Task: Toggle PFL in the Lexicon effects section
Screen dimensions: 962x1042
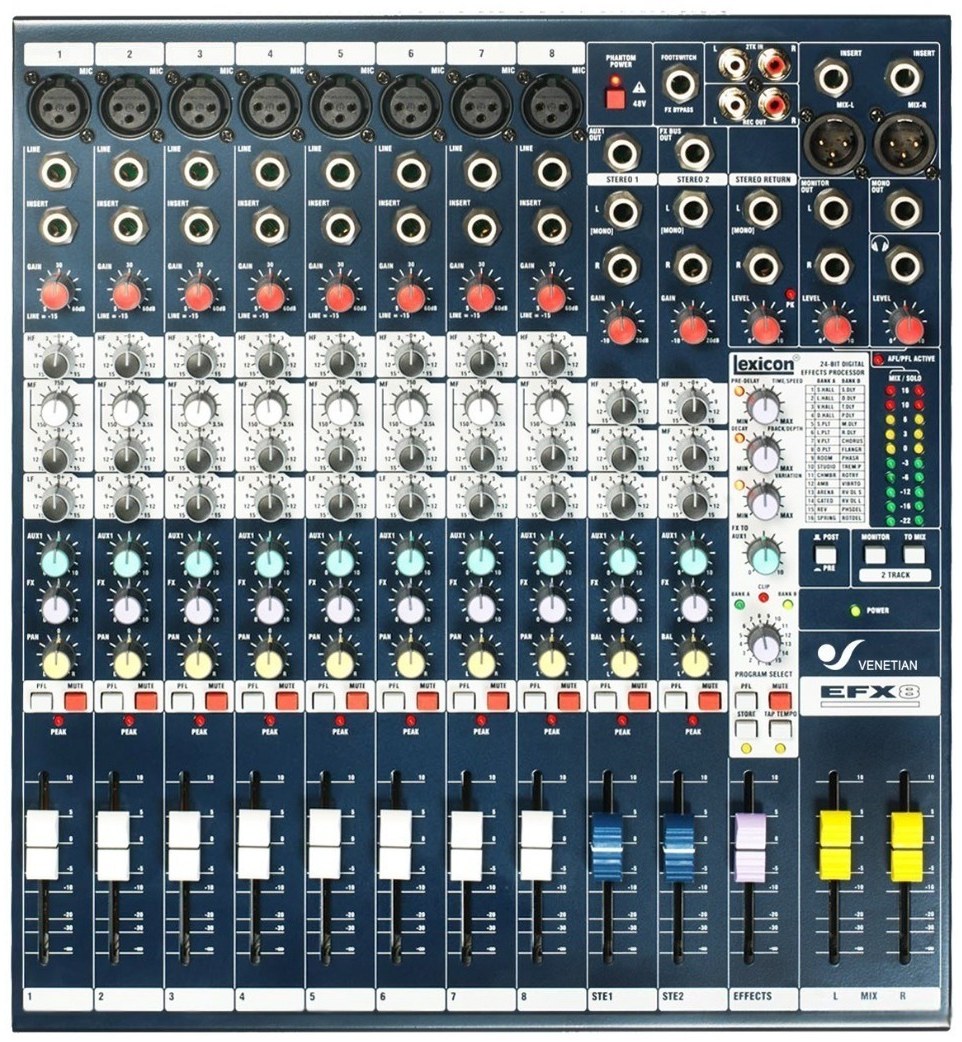Action: (745, 700)
